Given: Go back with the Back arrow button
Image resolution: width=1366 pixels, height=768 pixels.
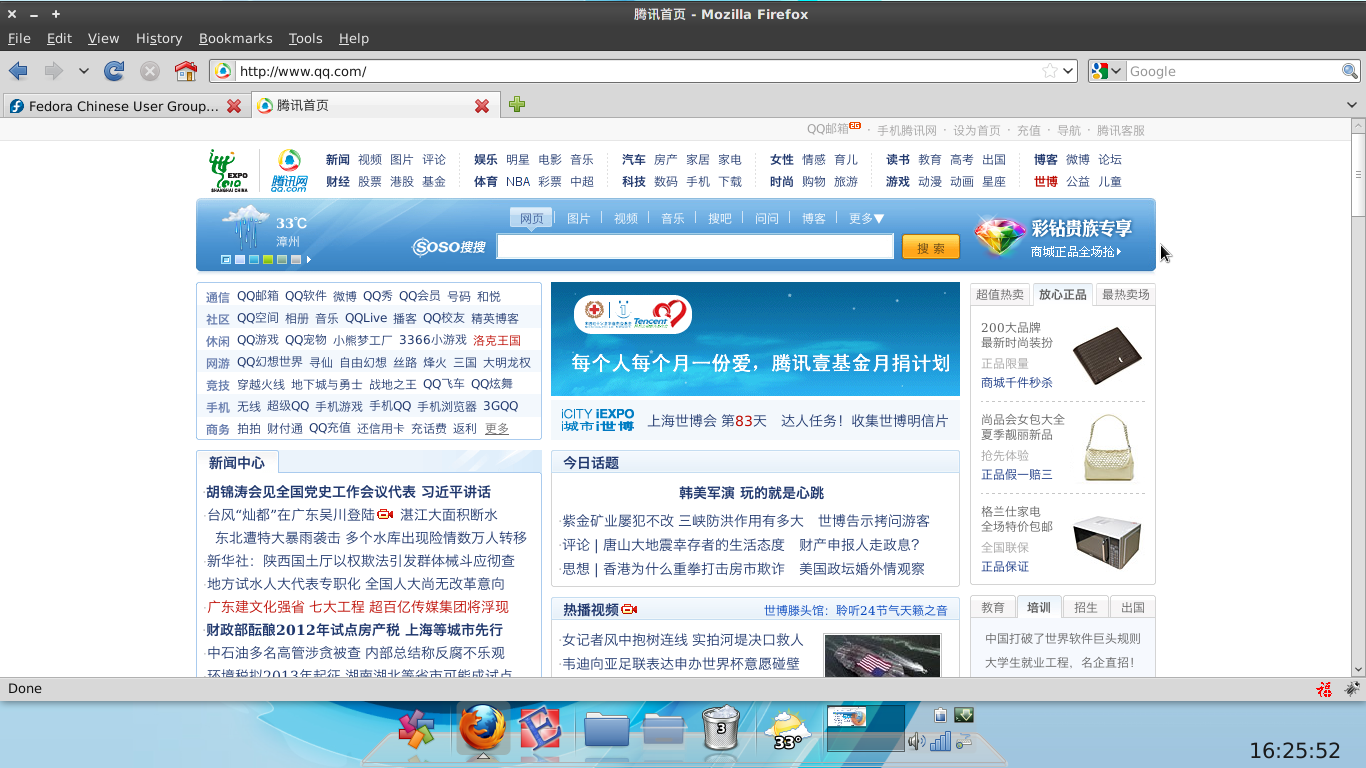Looking at the screenshot, I should [x=18, y=71].
